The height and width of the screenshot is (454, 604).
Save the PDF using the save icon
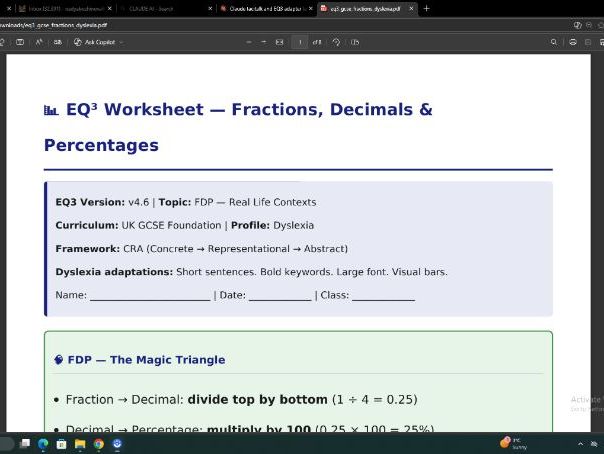[588, 42]
